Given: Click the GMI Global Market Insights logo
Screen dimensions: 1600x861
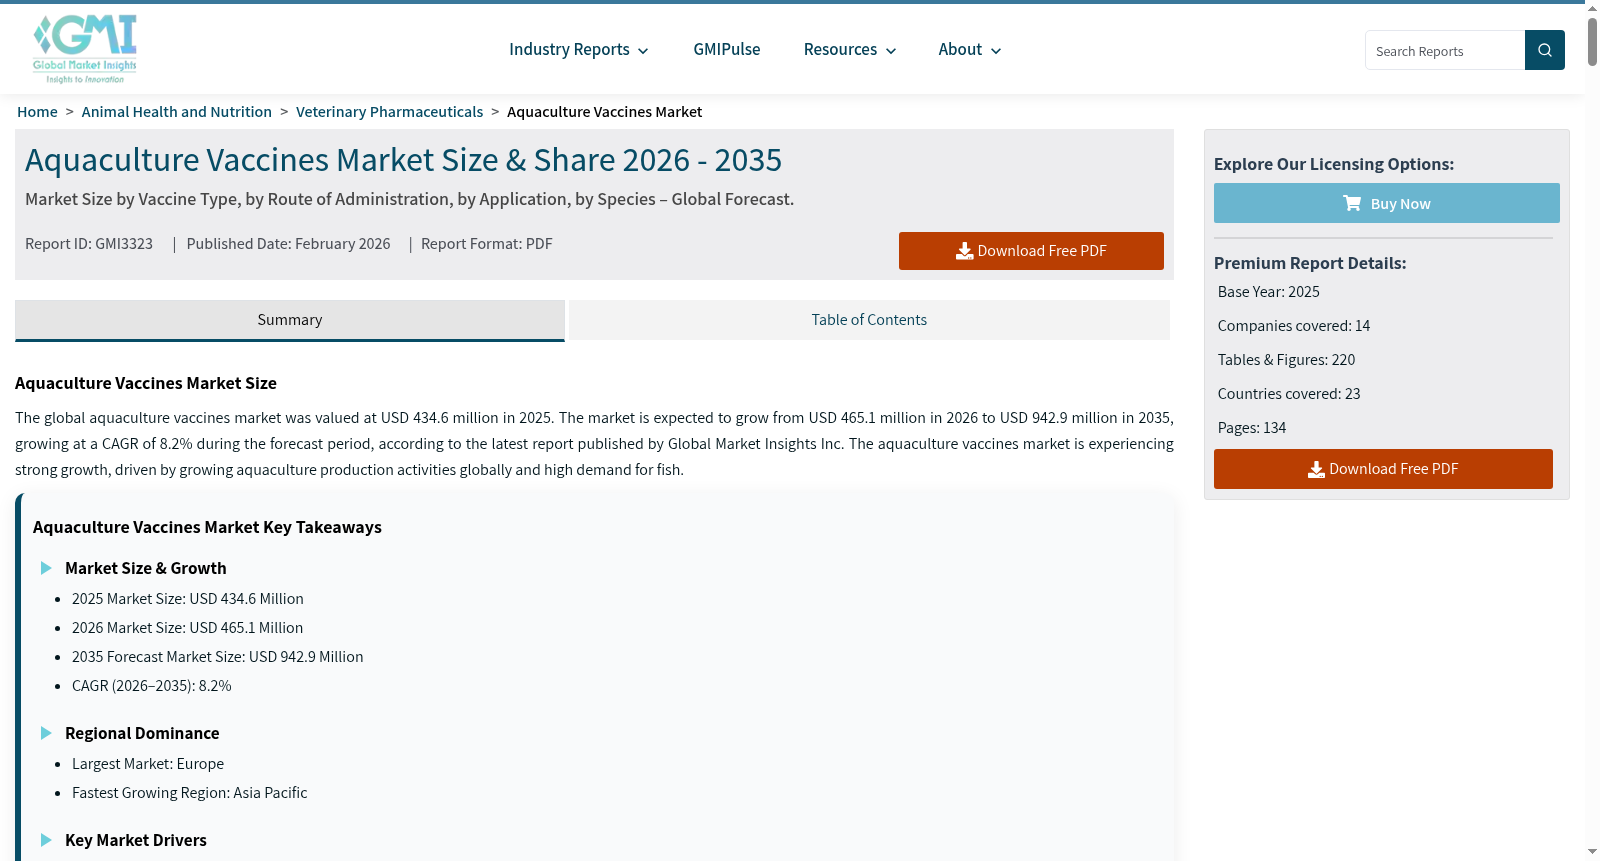Looking at the screenshot, I should 85,49.
